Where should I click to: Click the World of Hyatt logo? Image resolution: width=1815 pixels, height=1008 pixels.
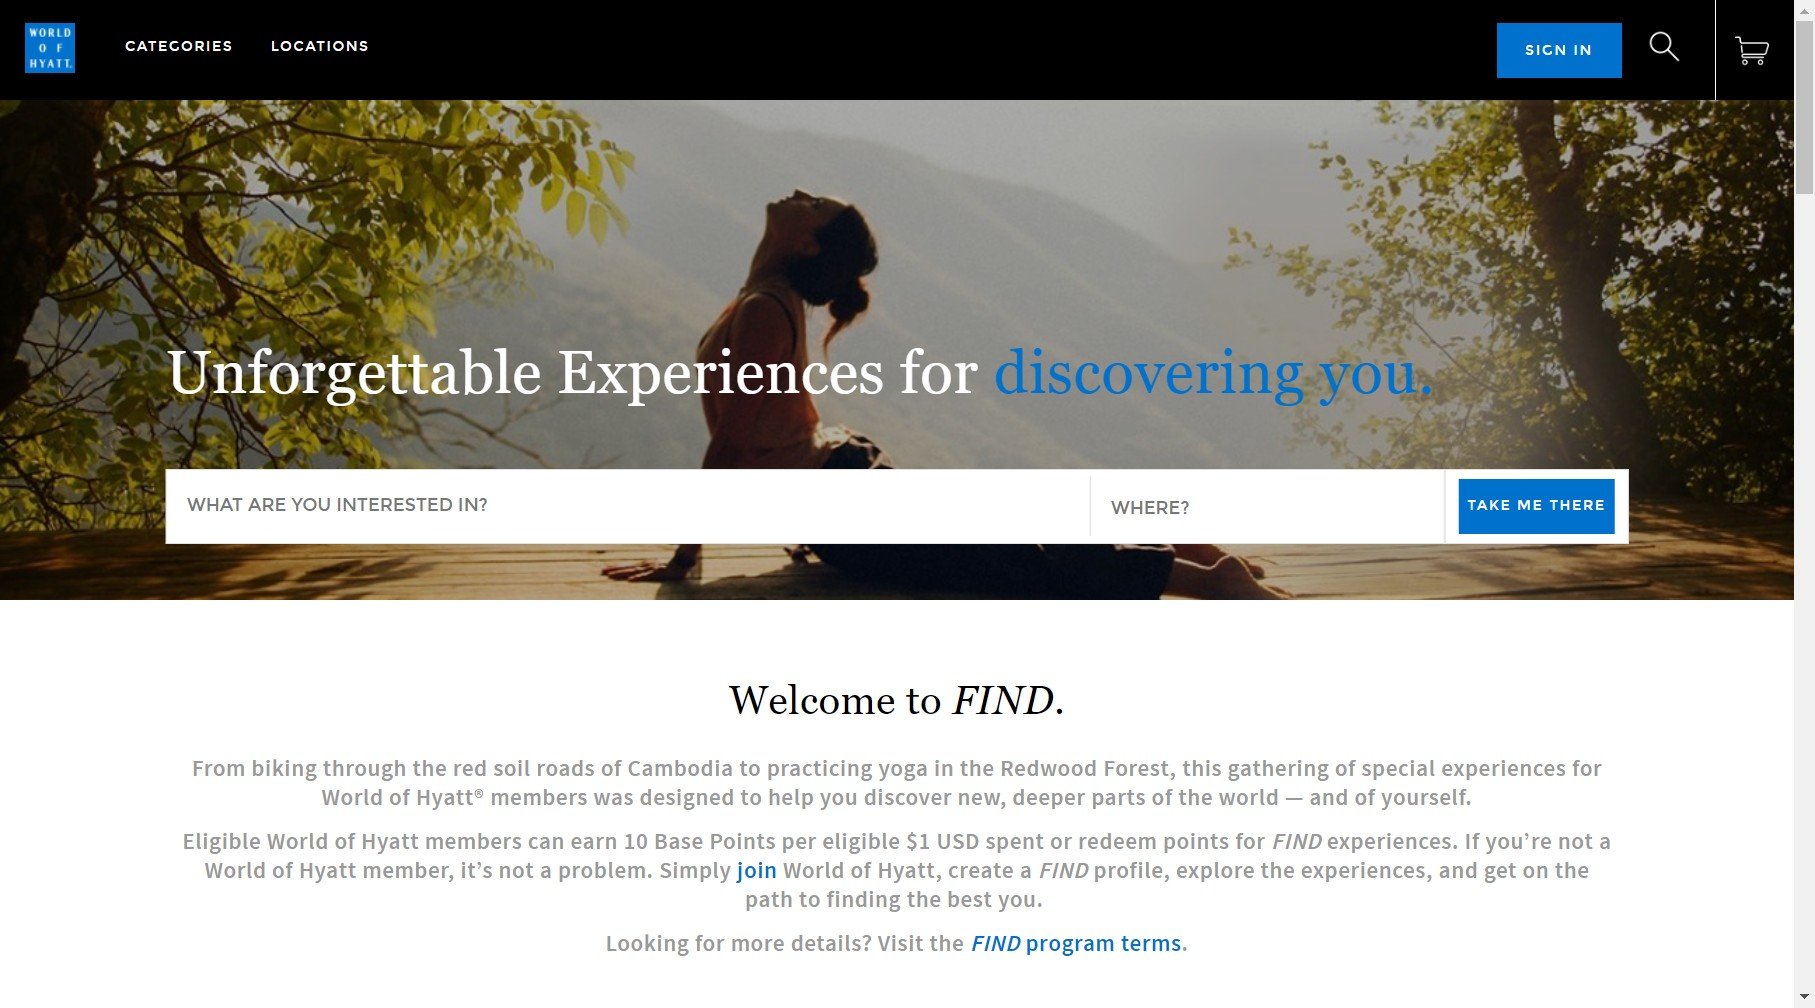[50, 48]
